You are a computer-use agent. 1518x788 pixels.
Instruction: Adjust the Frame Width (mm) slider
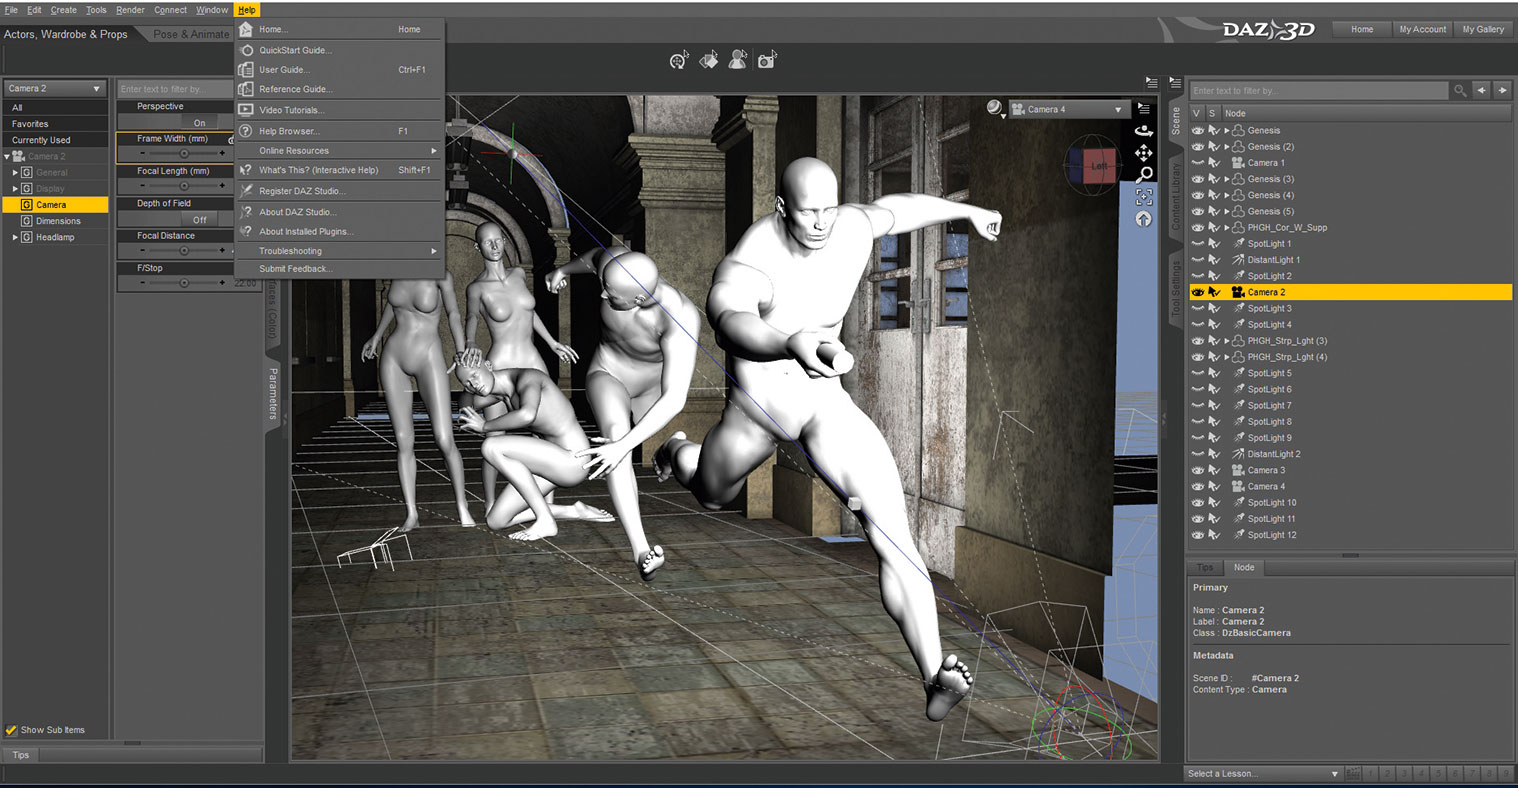click(x=183, y=154)
